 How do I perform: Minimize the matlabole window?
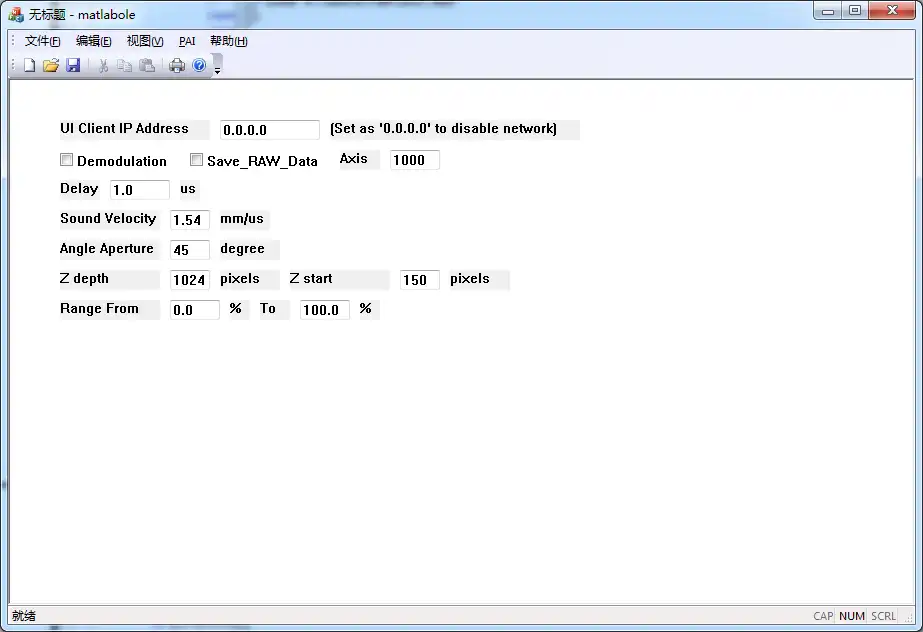click(828, 11)
